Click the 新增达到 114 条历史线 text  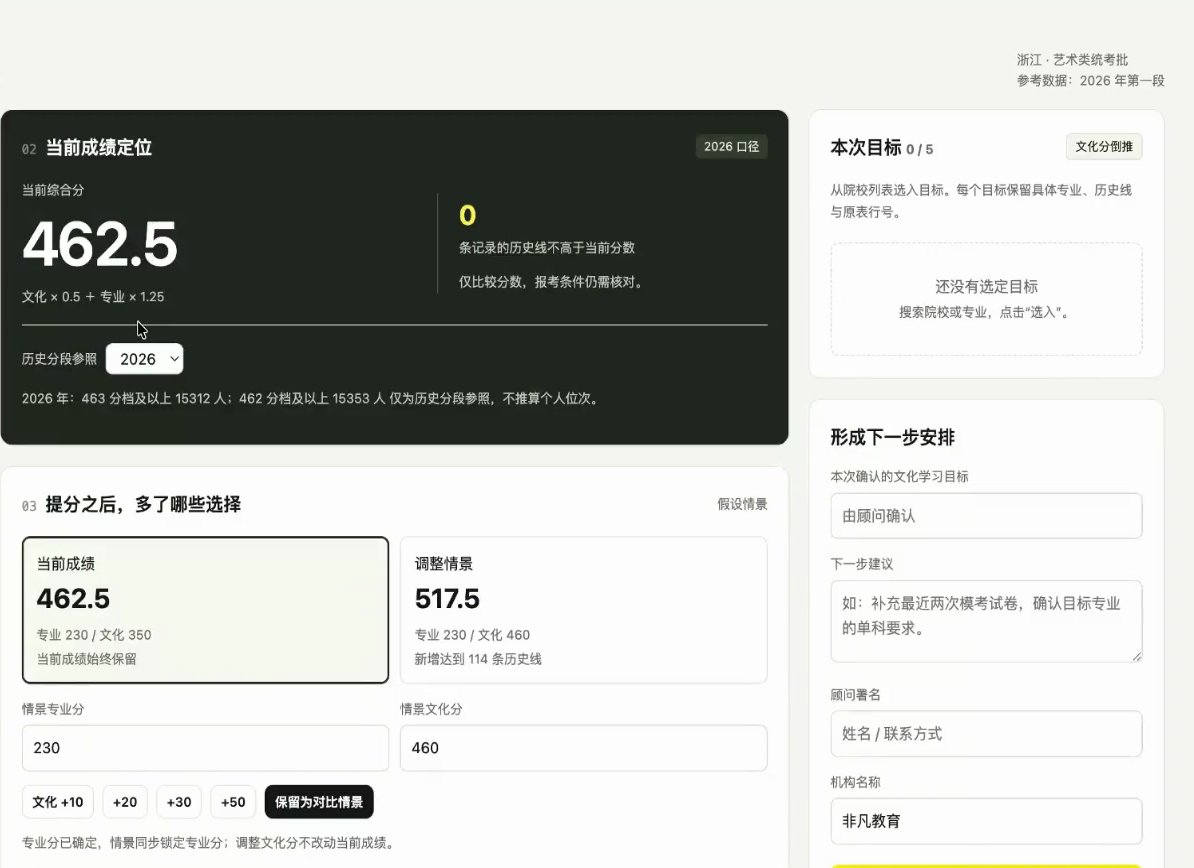478,659
